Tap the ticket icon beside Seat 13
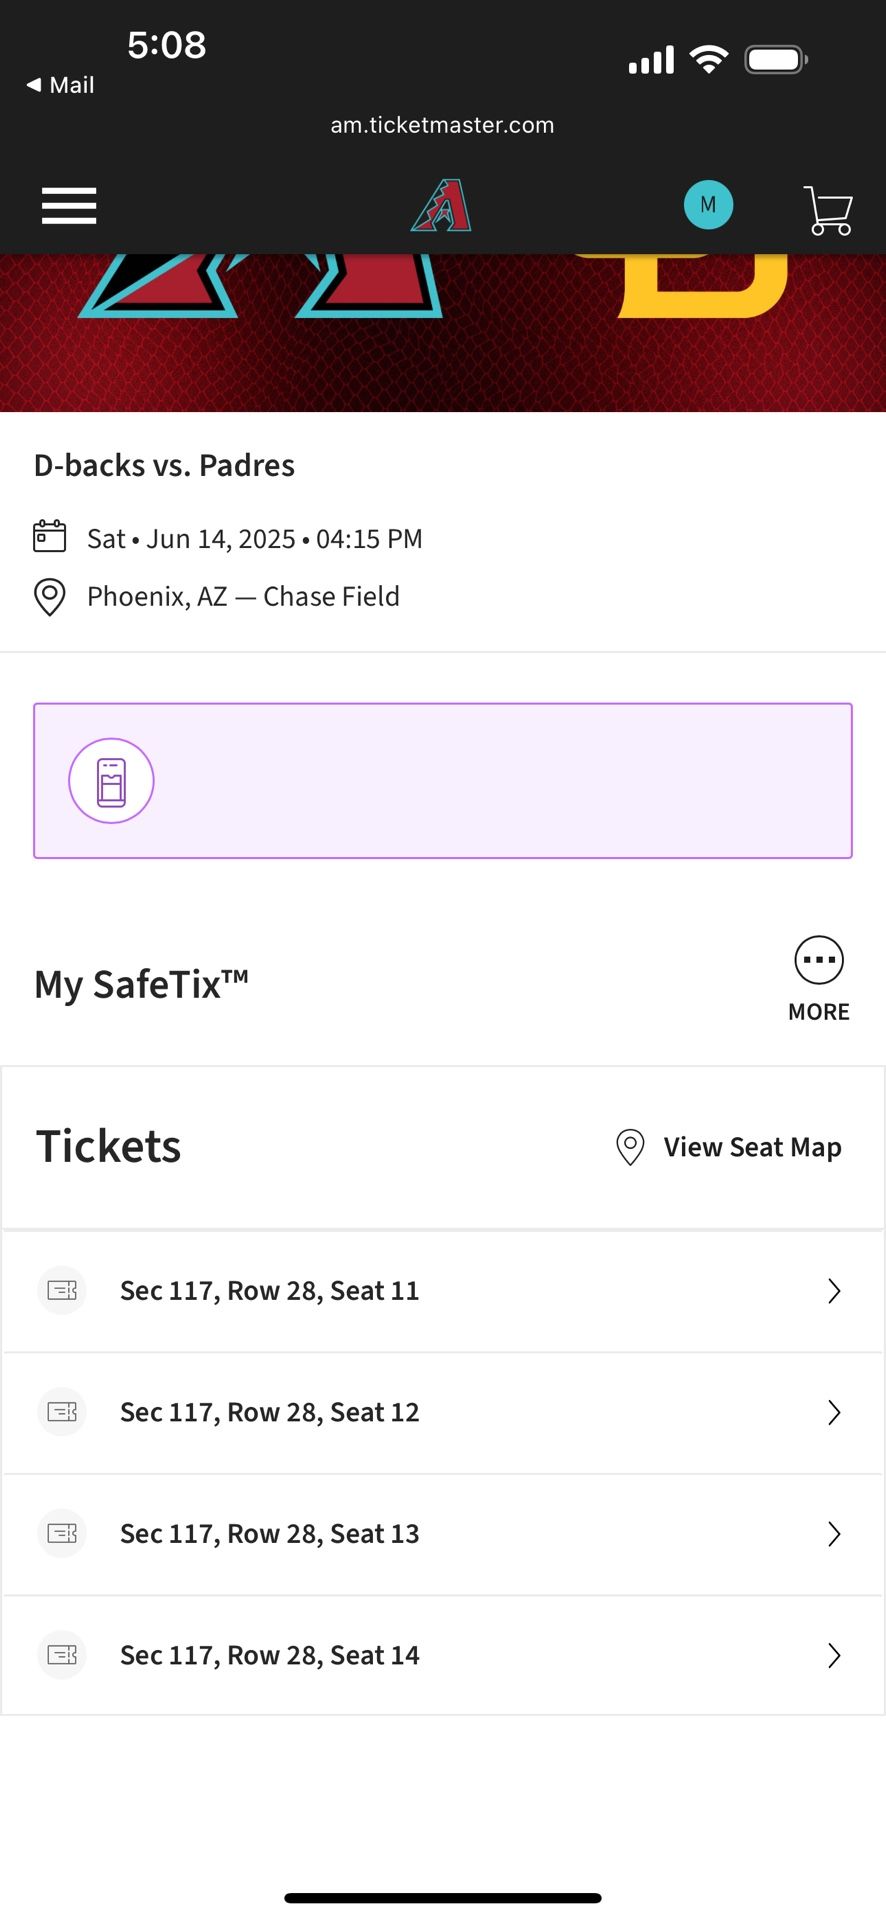 [62, 1533]
